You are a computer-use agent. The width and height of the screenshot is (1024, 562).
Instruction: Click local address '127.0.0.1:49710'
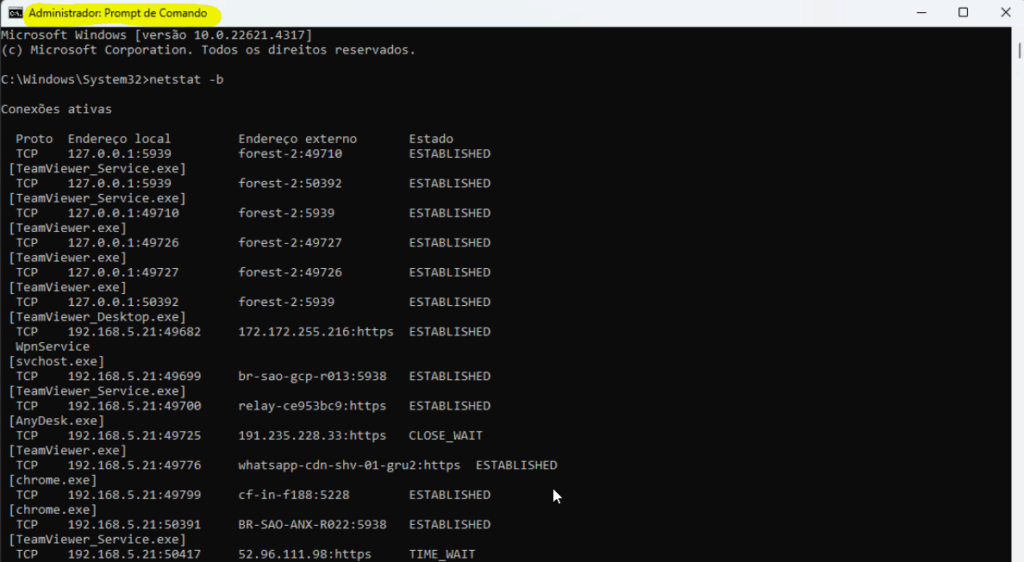(x=123, y=213)
